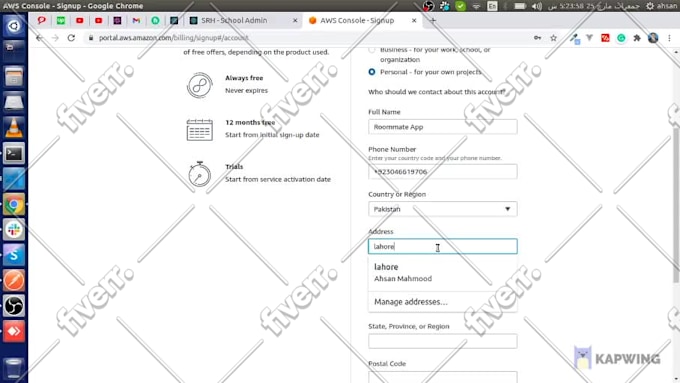Click the Always free infinity icon
This screenshot has height=383, width=680.
(x=199, y=85)
